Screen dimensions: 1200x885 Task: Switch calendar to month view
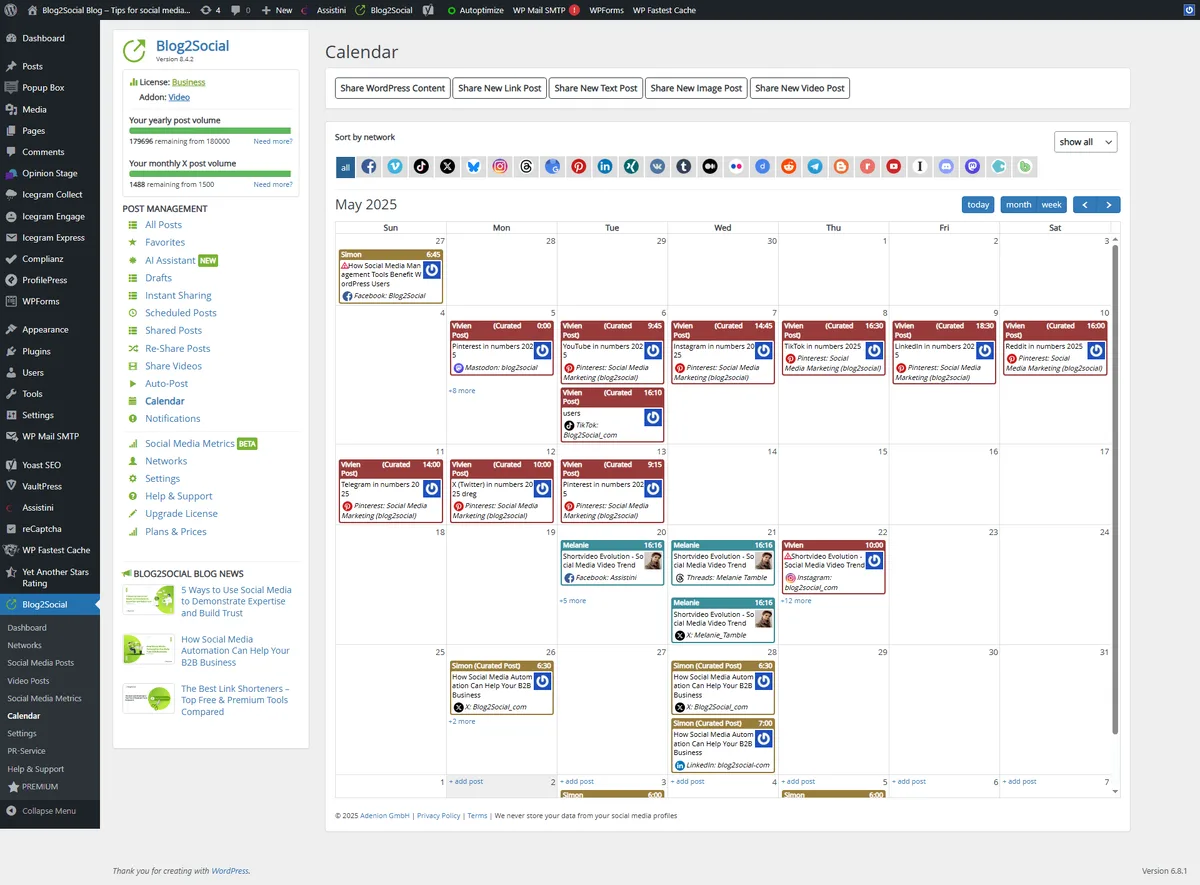1018,204
